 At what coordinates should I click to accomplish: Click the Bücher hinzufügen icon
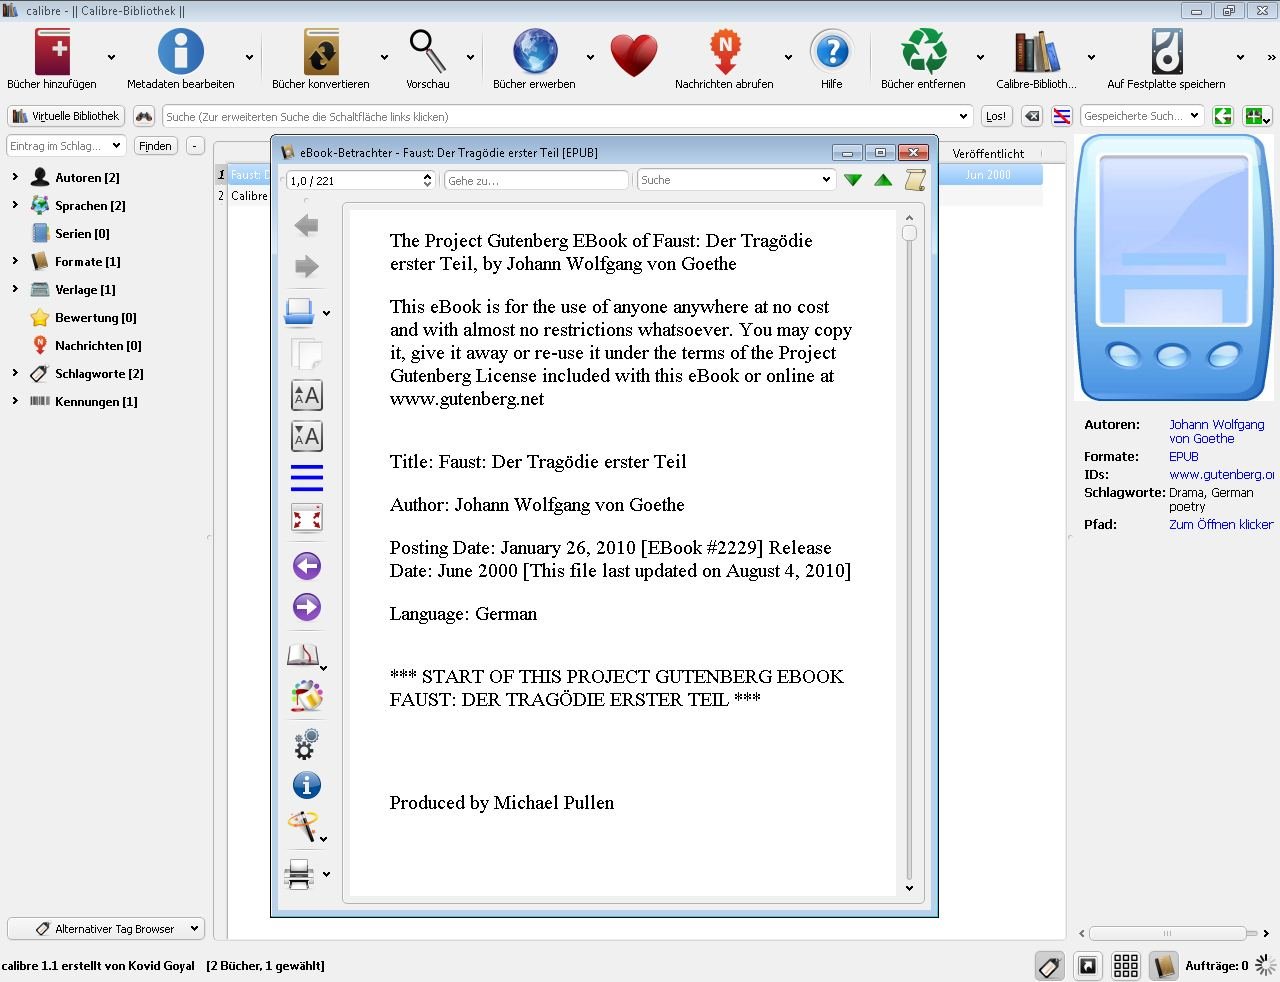click(x=52, y=53)
